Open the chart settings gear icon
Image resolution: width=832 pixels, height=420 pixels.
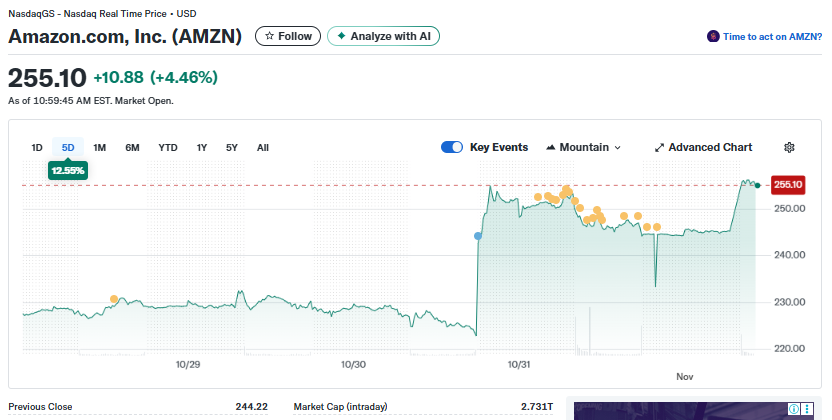point(789,147)
